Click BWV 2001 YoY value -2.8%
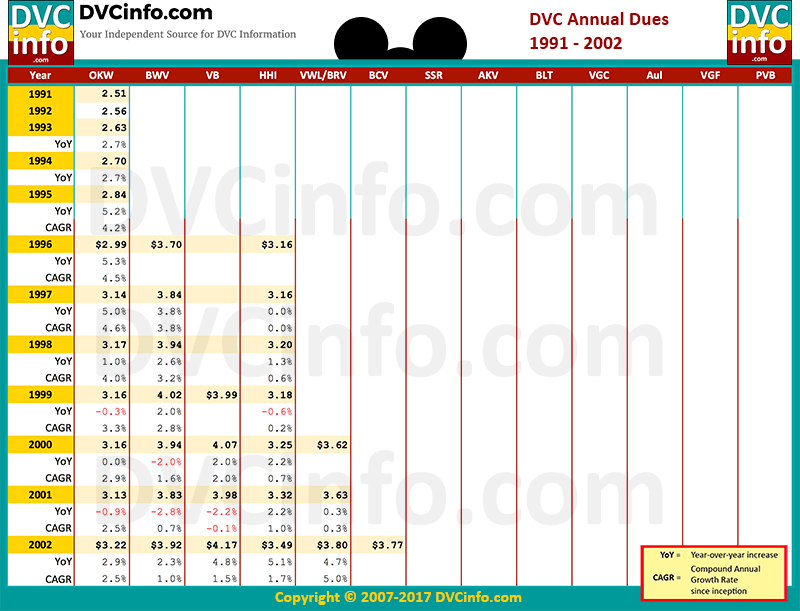The width and height of the screenshot is (800, 611). 166,512
